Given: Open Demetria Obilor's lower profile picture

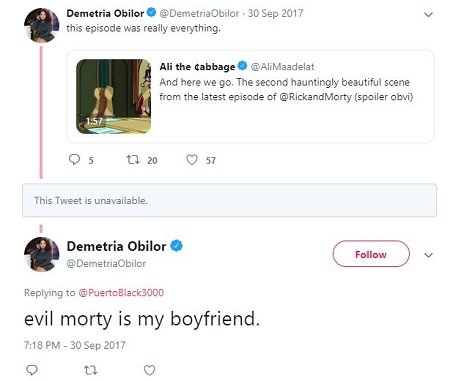Looking at the screenshot, I should pos(41,254).
